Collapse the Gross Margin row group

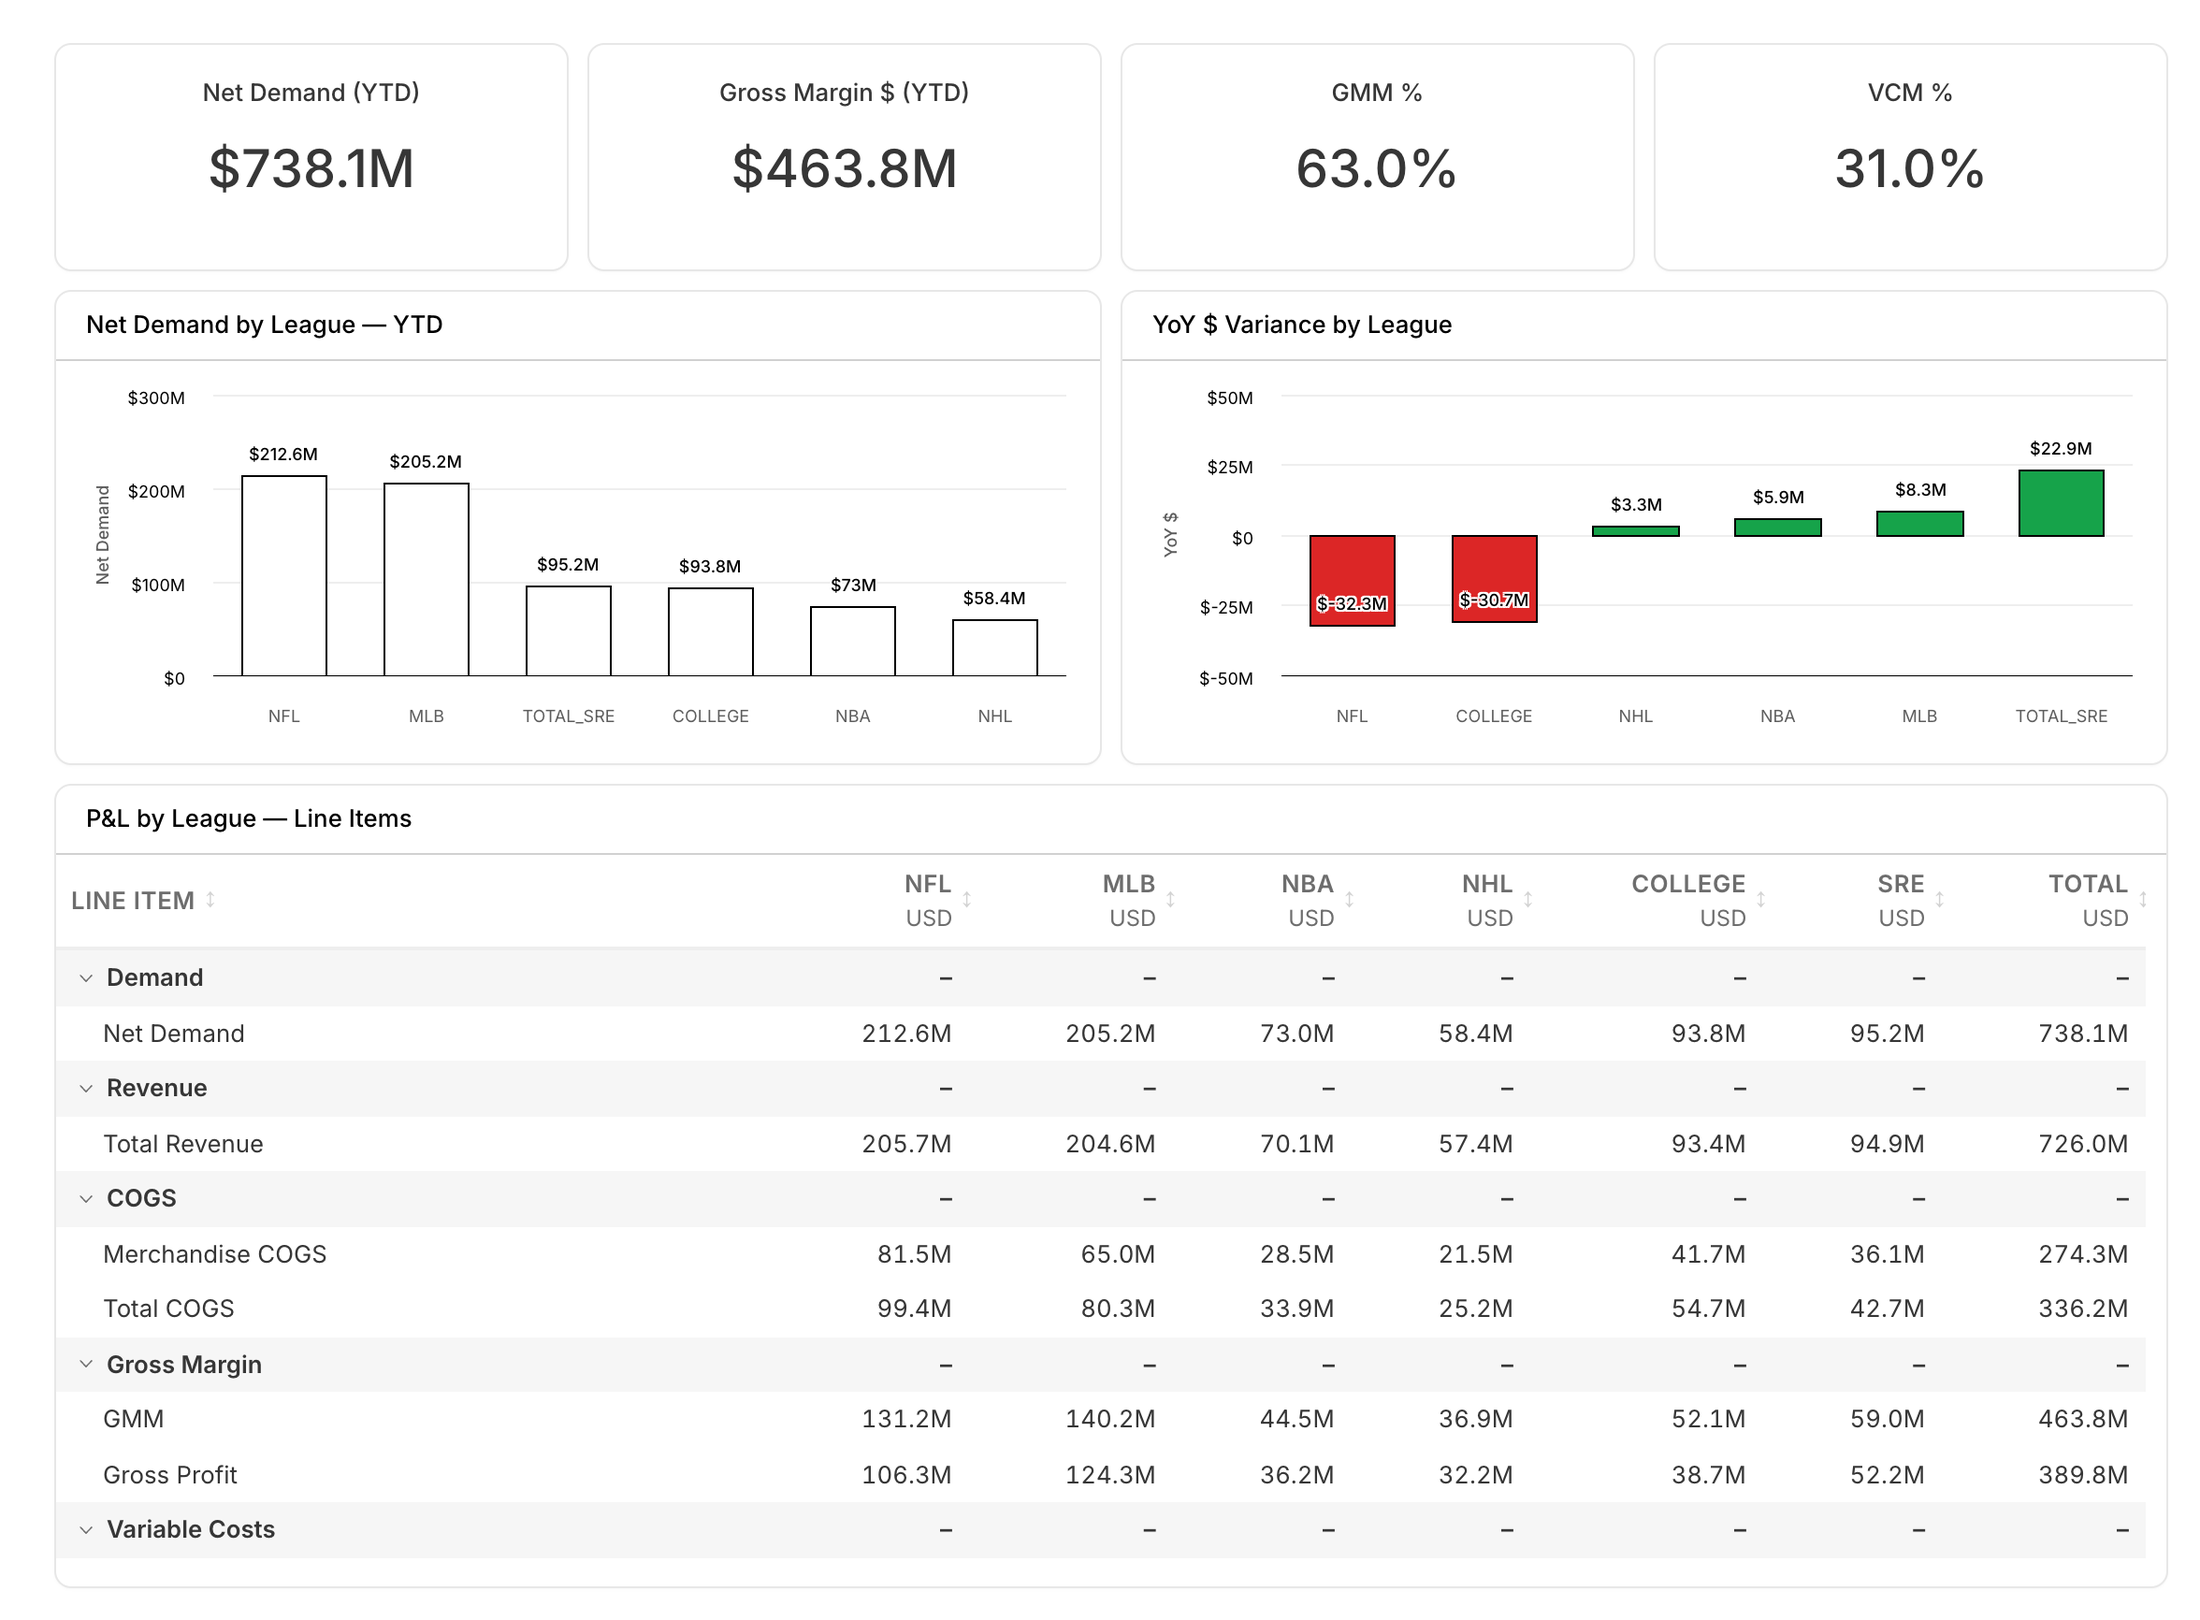tap(86, 1364)
